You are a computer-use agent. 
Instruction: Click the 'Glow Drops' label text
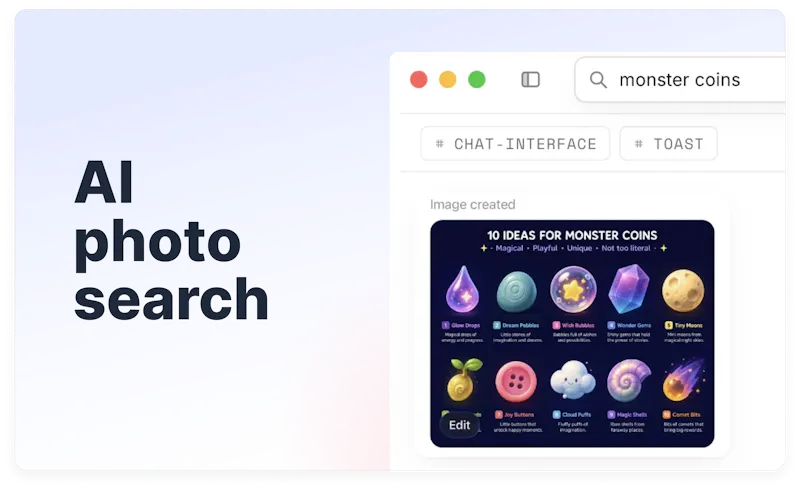(x=465, y=325)
